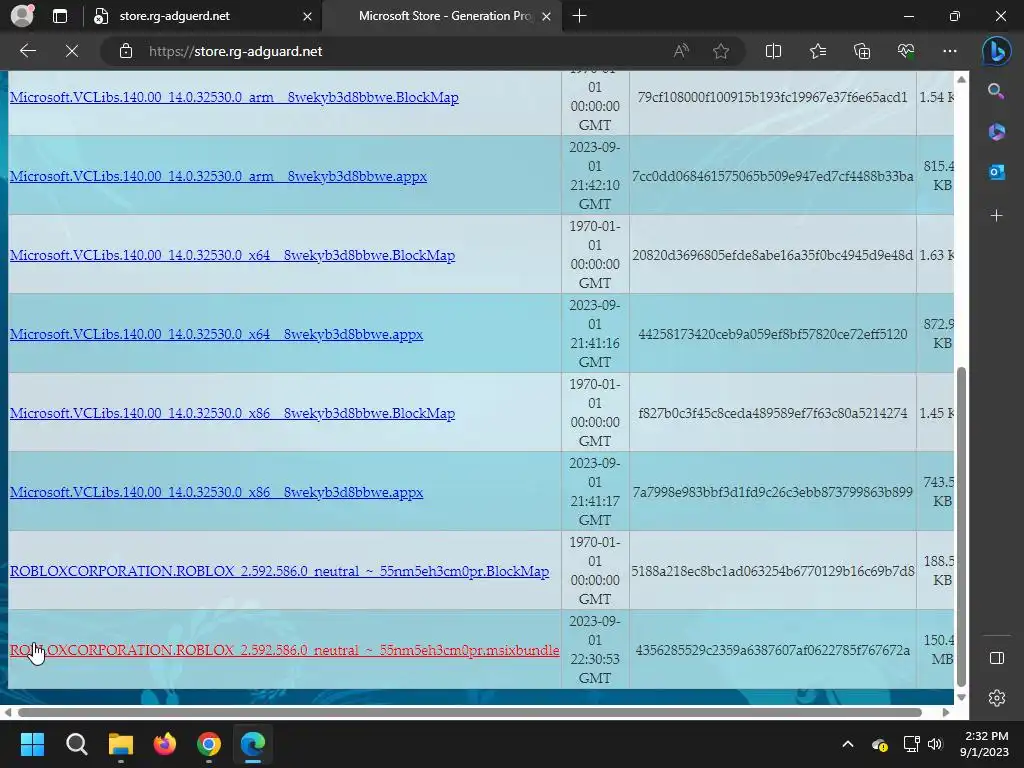Close the store.rg-adguerd.net tab
Viewport: 1024px width, 768px height.
coord(307,16)
